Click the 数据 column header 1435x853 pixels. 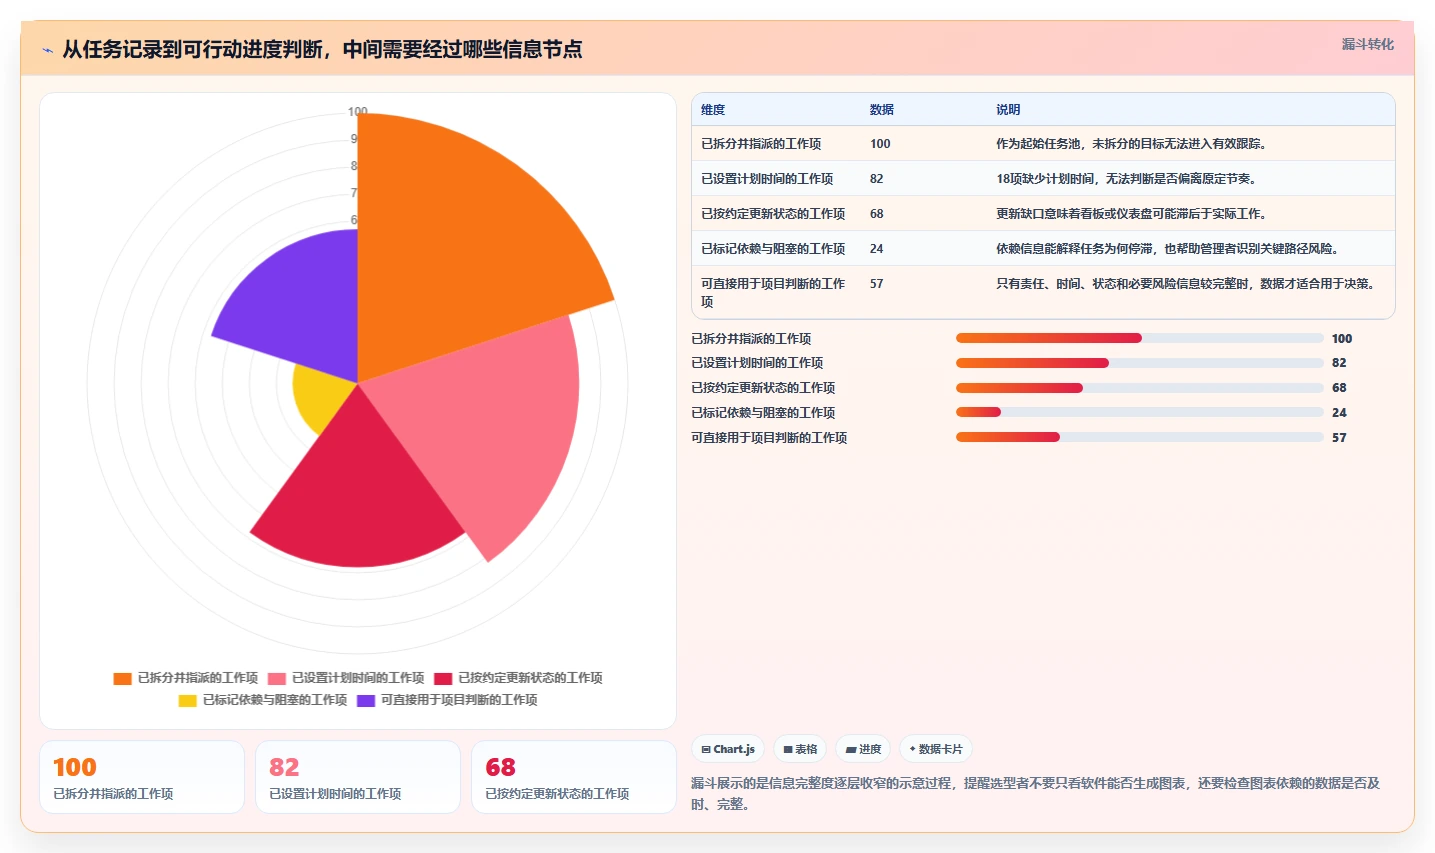click(x=882, y=110)
